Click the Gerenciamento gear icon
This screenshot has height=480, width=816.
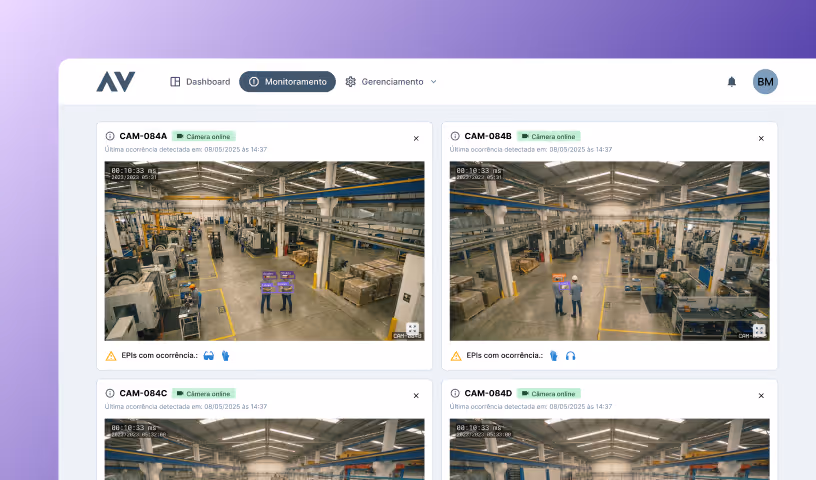tap(351, 82)
